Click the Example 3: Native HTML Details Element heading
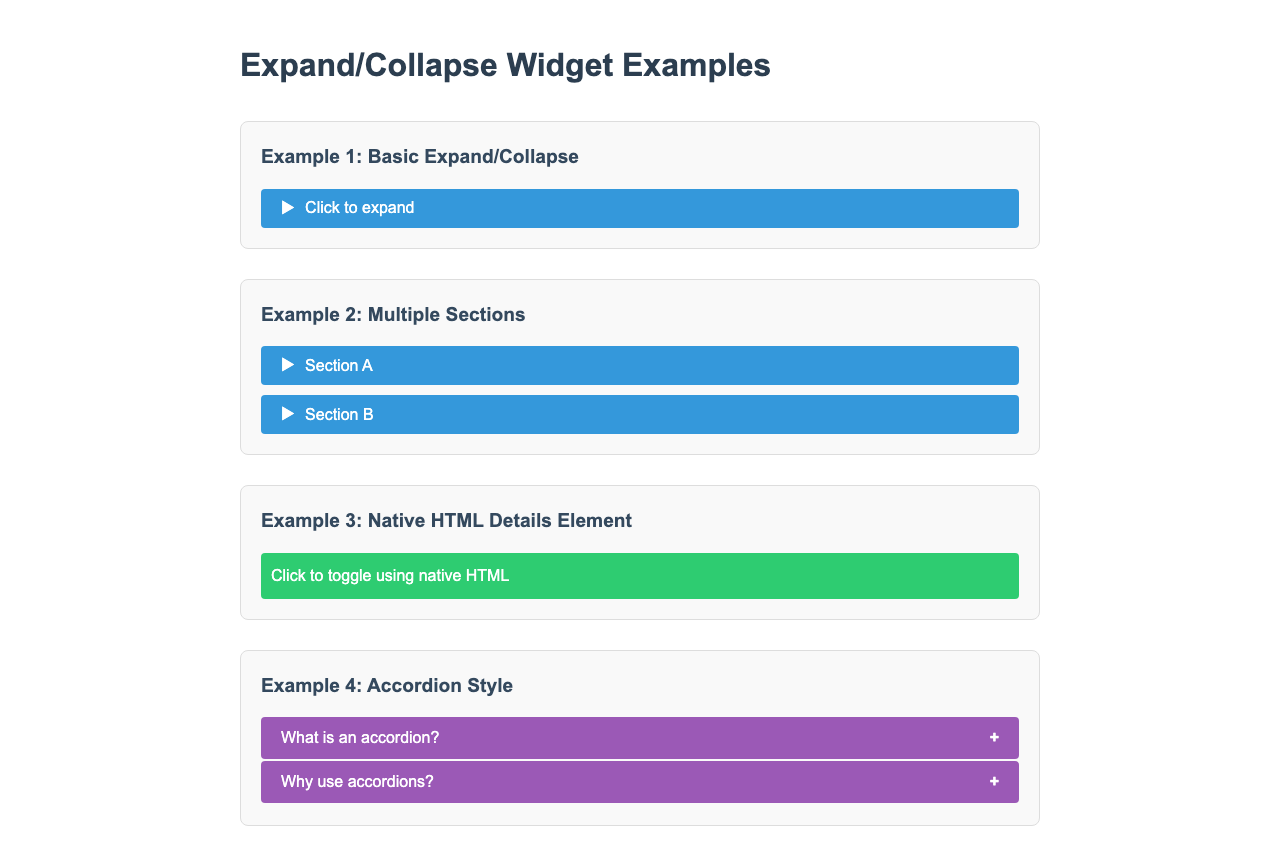 [446, 521]
